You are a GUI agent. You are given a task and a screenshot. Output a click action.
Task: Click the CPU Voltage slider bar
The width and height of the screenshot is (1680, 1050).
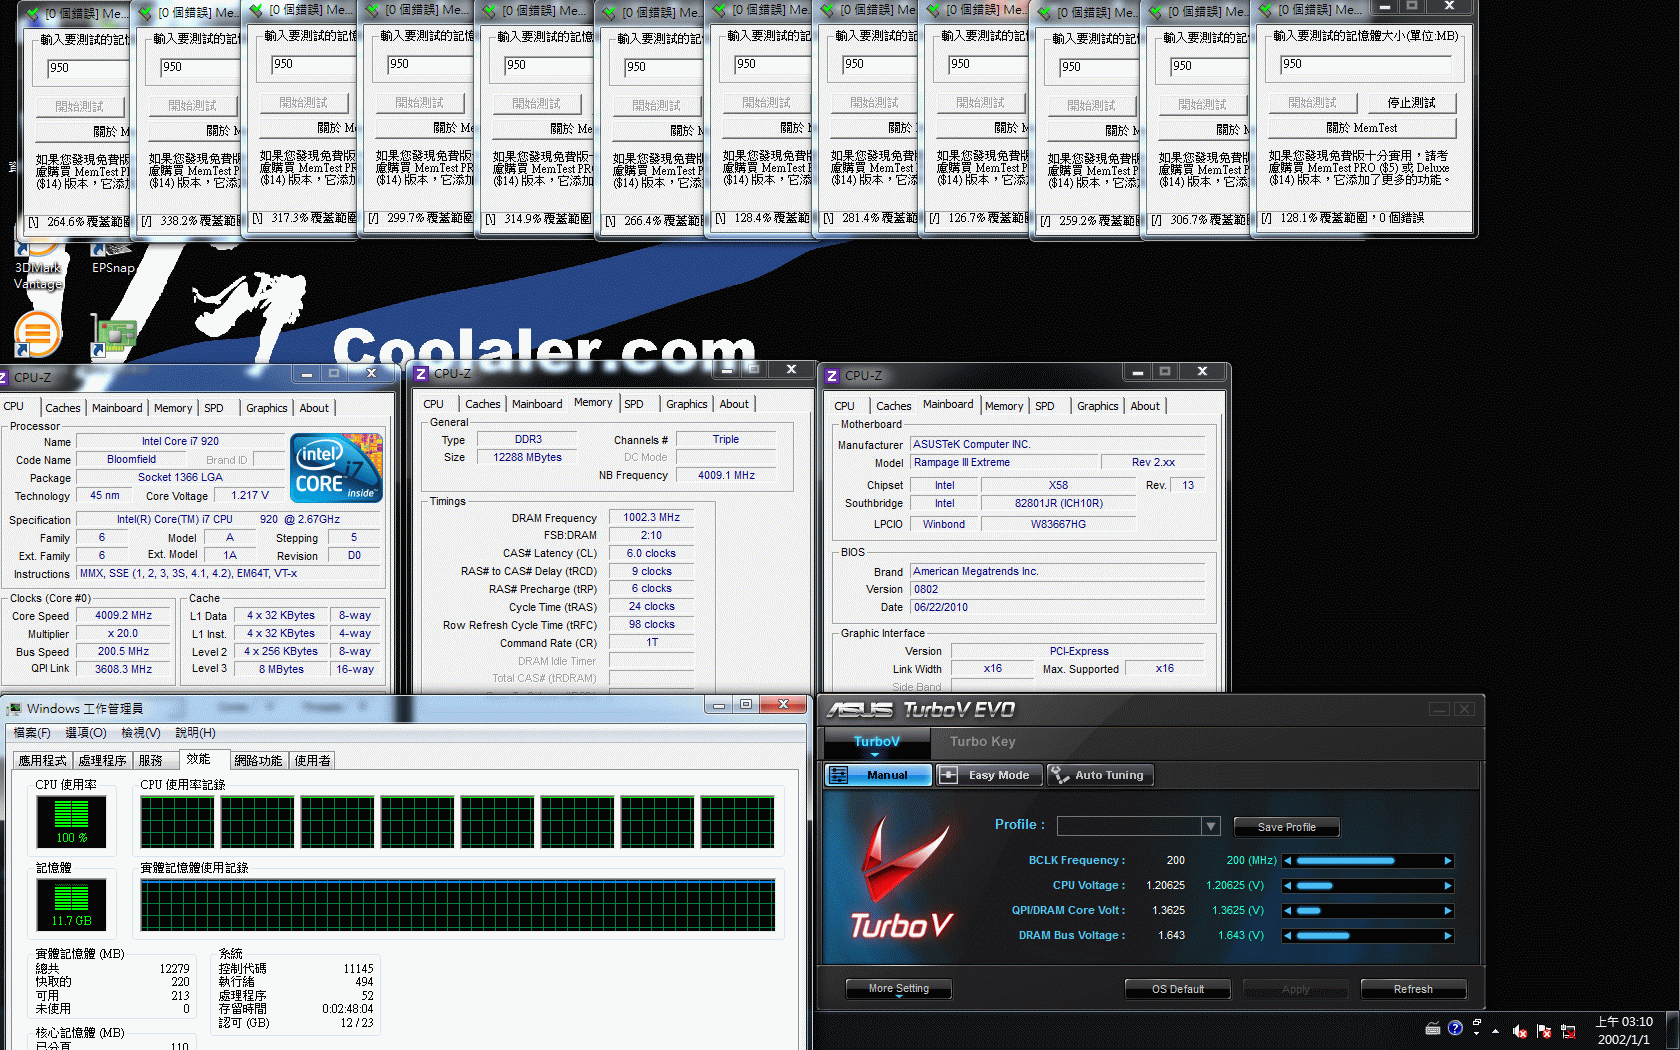point(1367,886)
